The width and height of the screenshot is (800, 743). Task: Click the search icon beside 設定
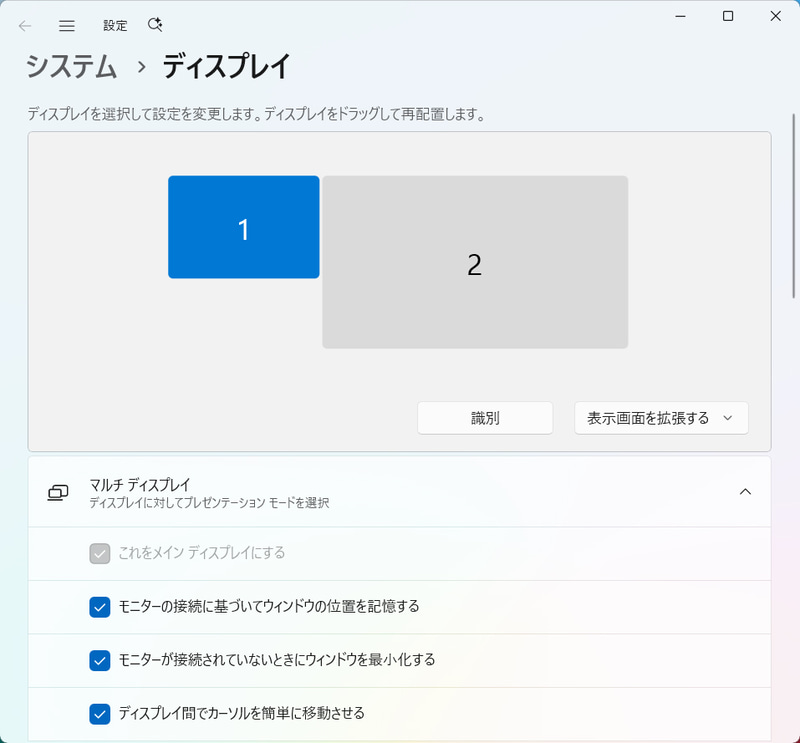tap(153, 25)
